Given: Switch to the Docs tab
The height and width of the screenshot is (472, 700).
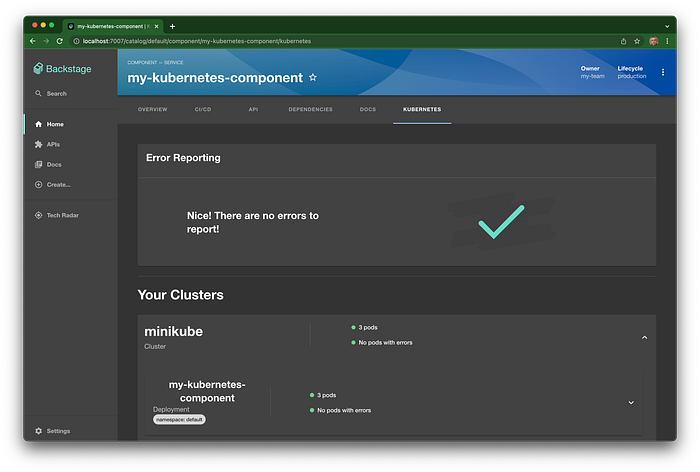Looking at the screenshot, I should 368,109.
